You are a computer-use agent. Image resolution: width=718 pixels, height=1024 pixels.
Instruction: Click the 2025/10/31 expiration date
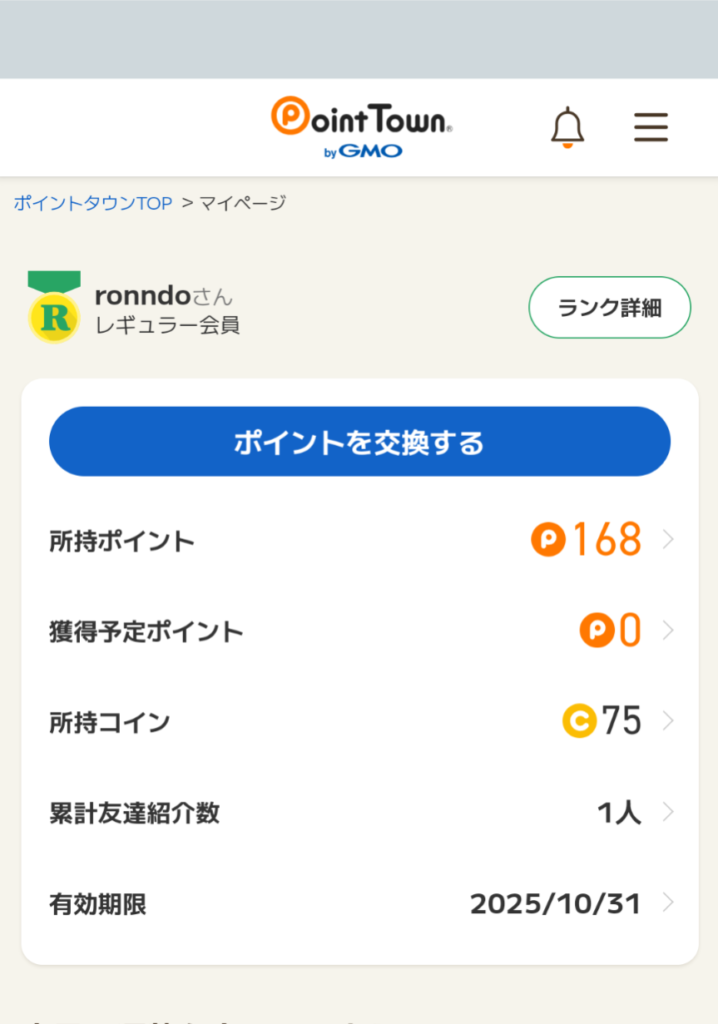(555, 904)
